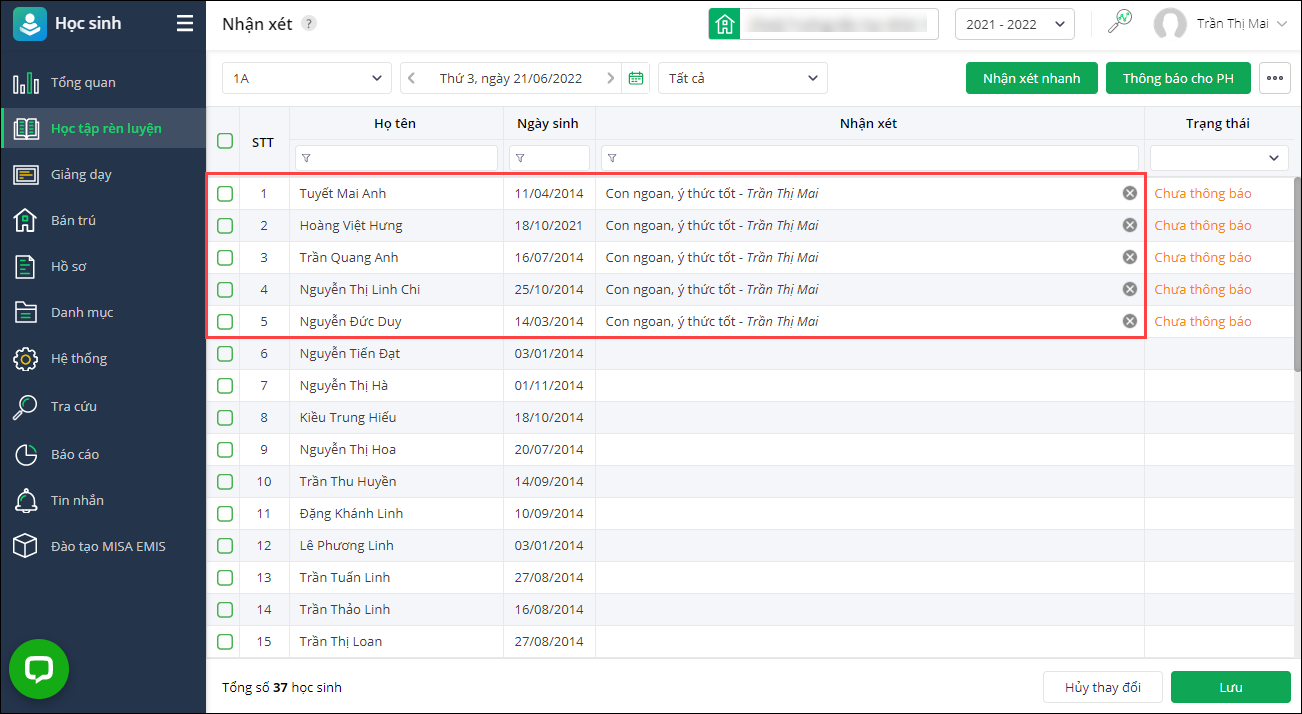Open Học tập rèn luyện book icon

pos(26,128)
